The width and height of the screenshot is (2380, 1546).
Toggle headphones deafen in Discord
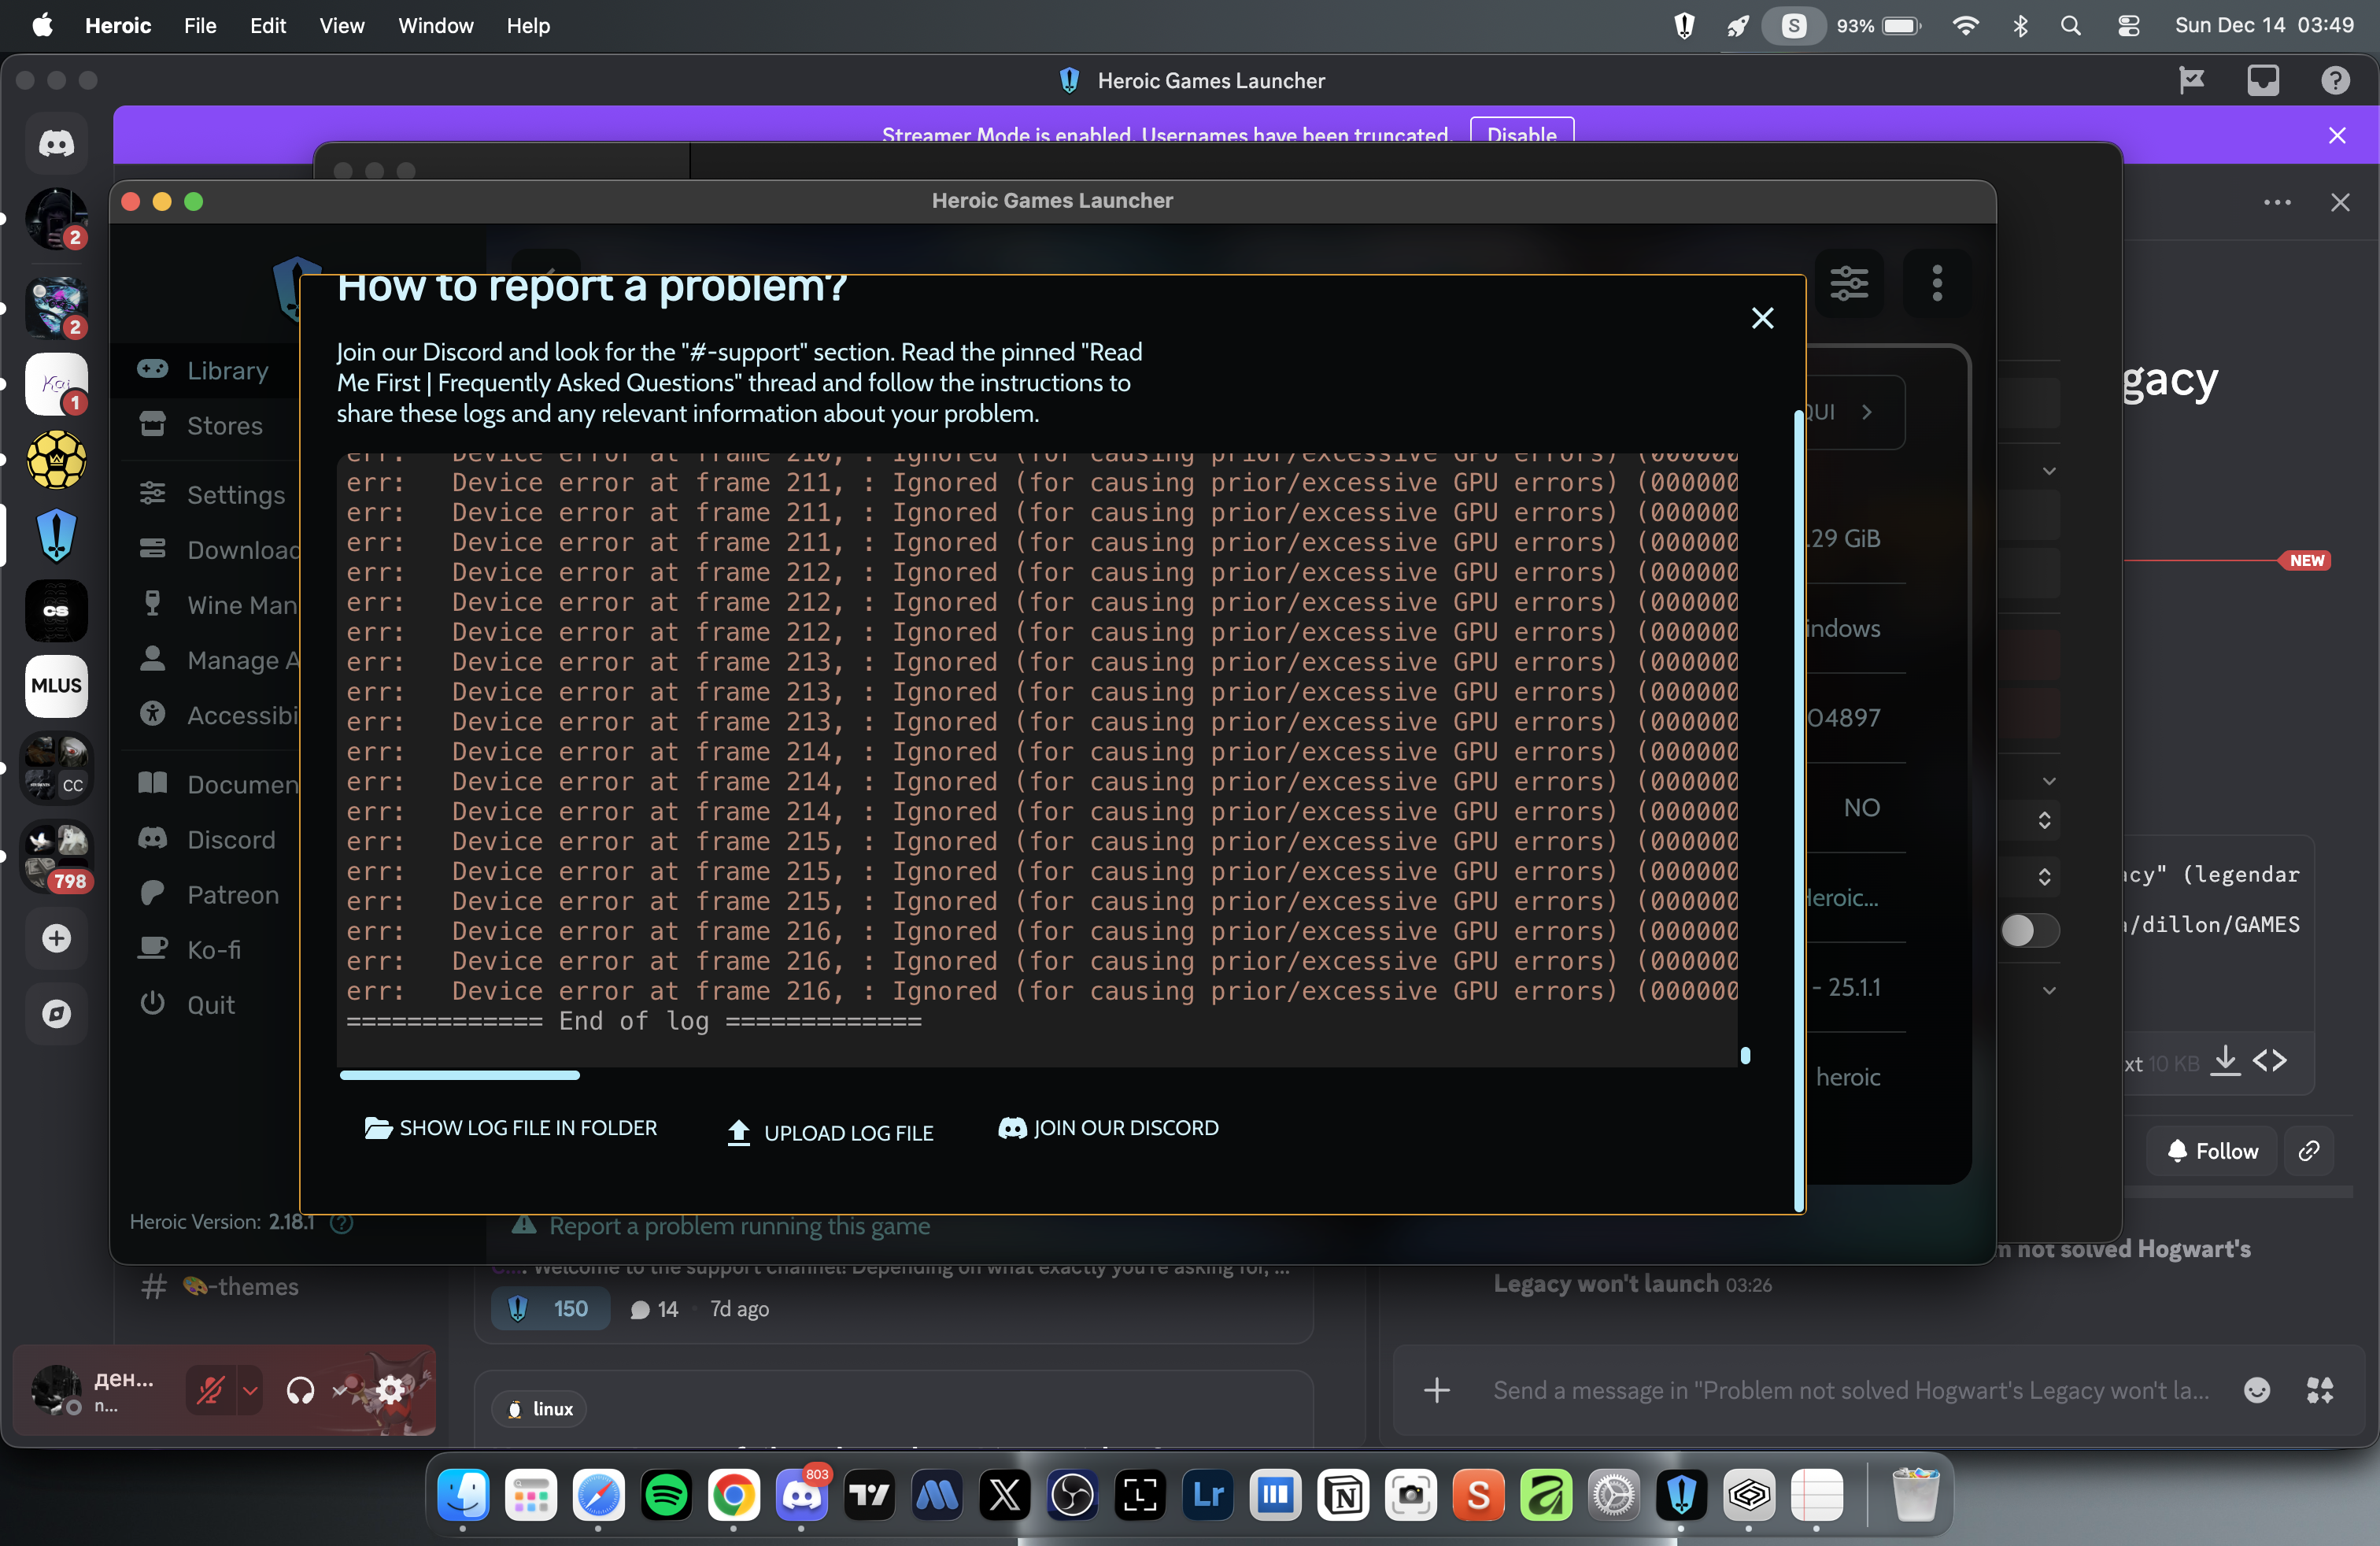[300, 1390]
